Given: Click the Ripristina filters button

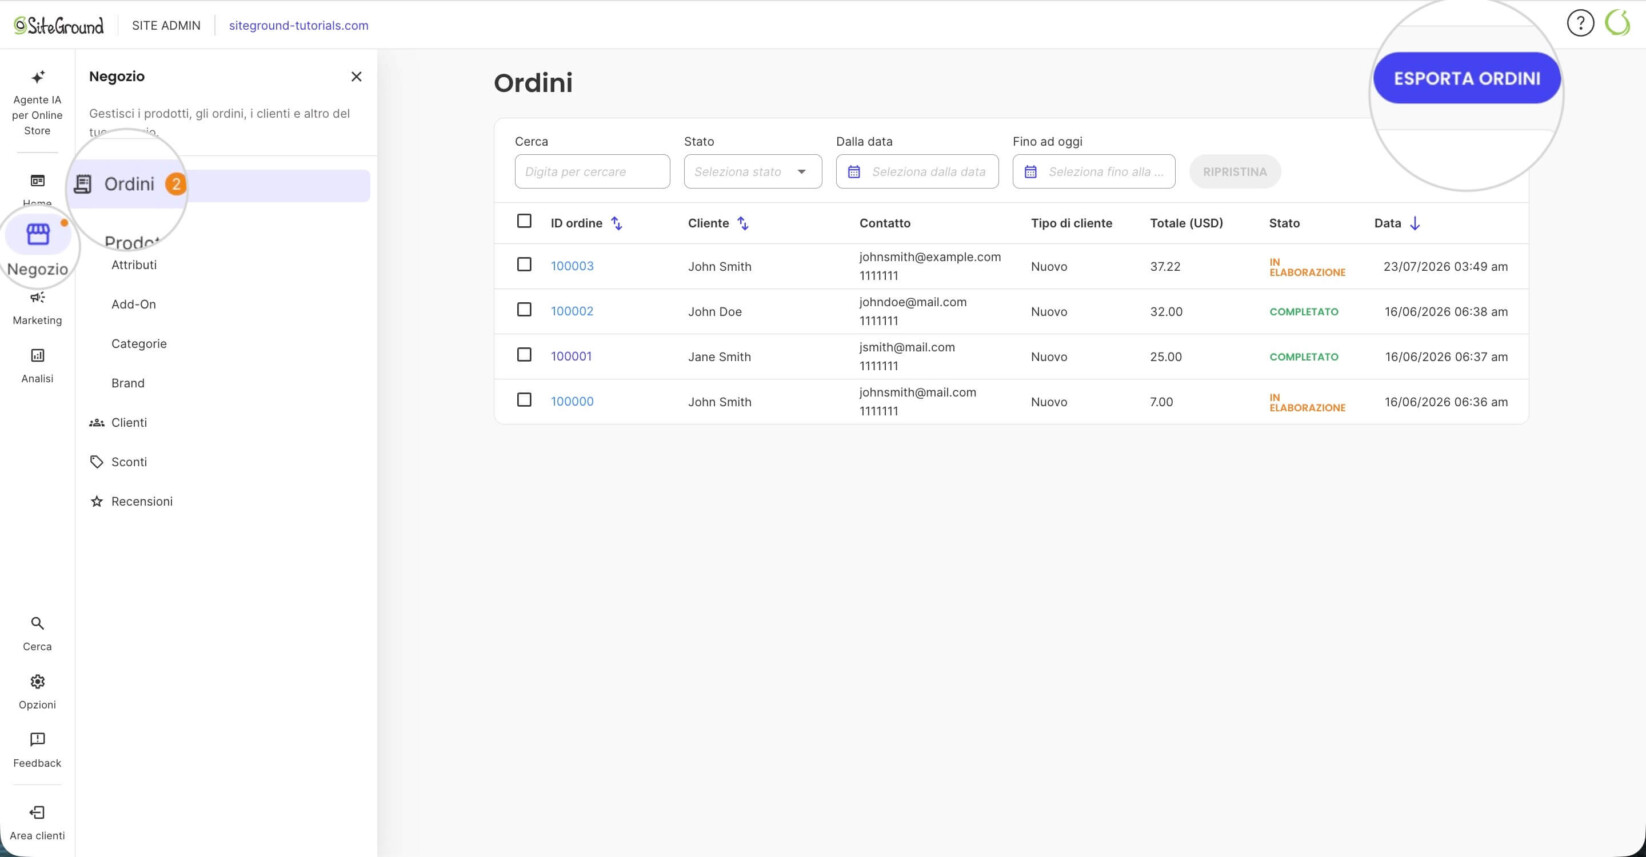Looking at the screenshot, I should [x=1235, y=172].
